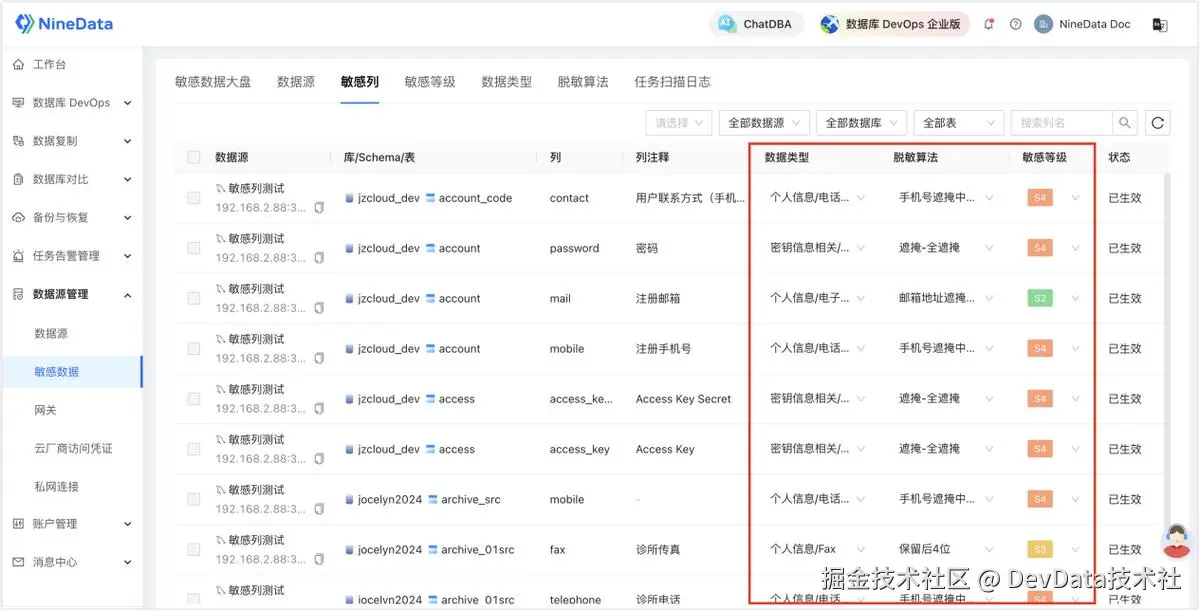Select 敏感数据 in the sidebar

(71, 371)
